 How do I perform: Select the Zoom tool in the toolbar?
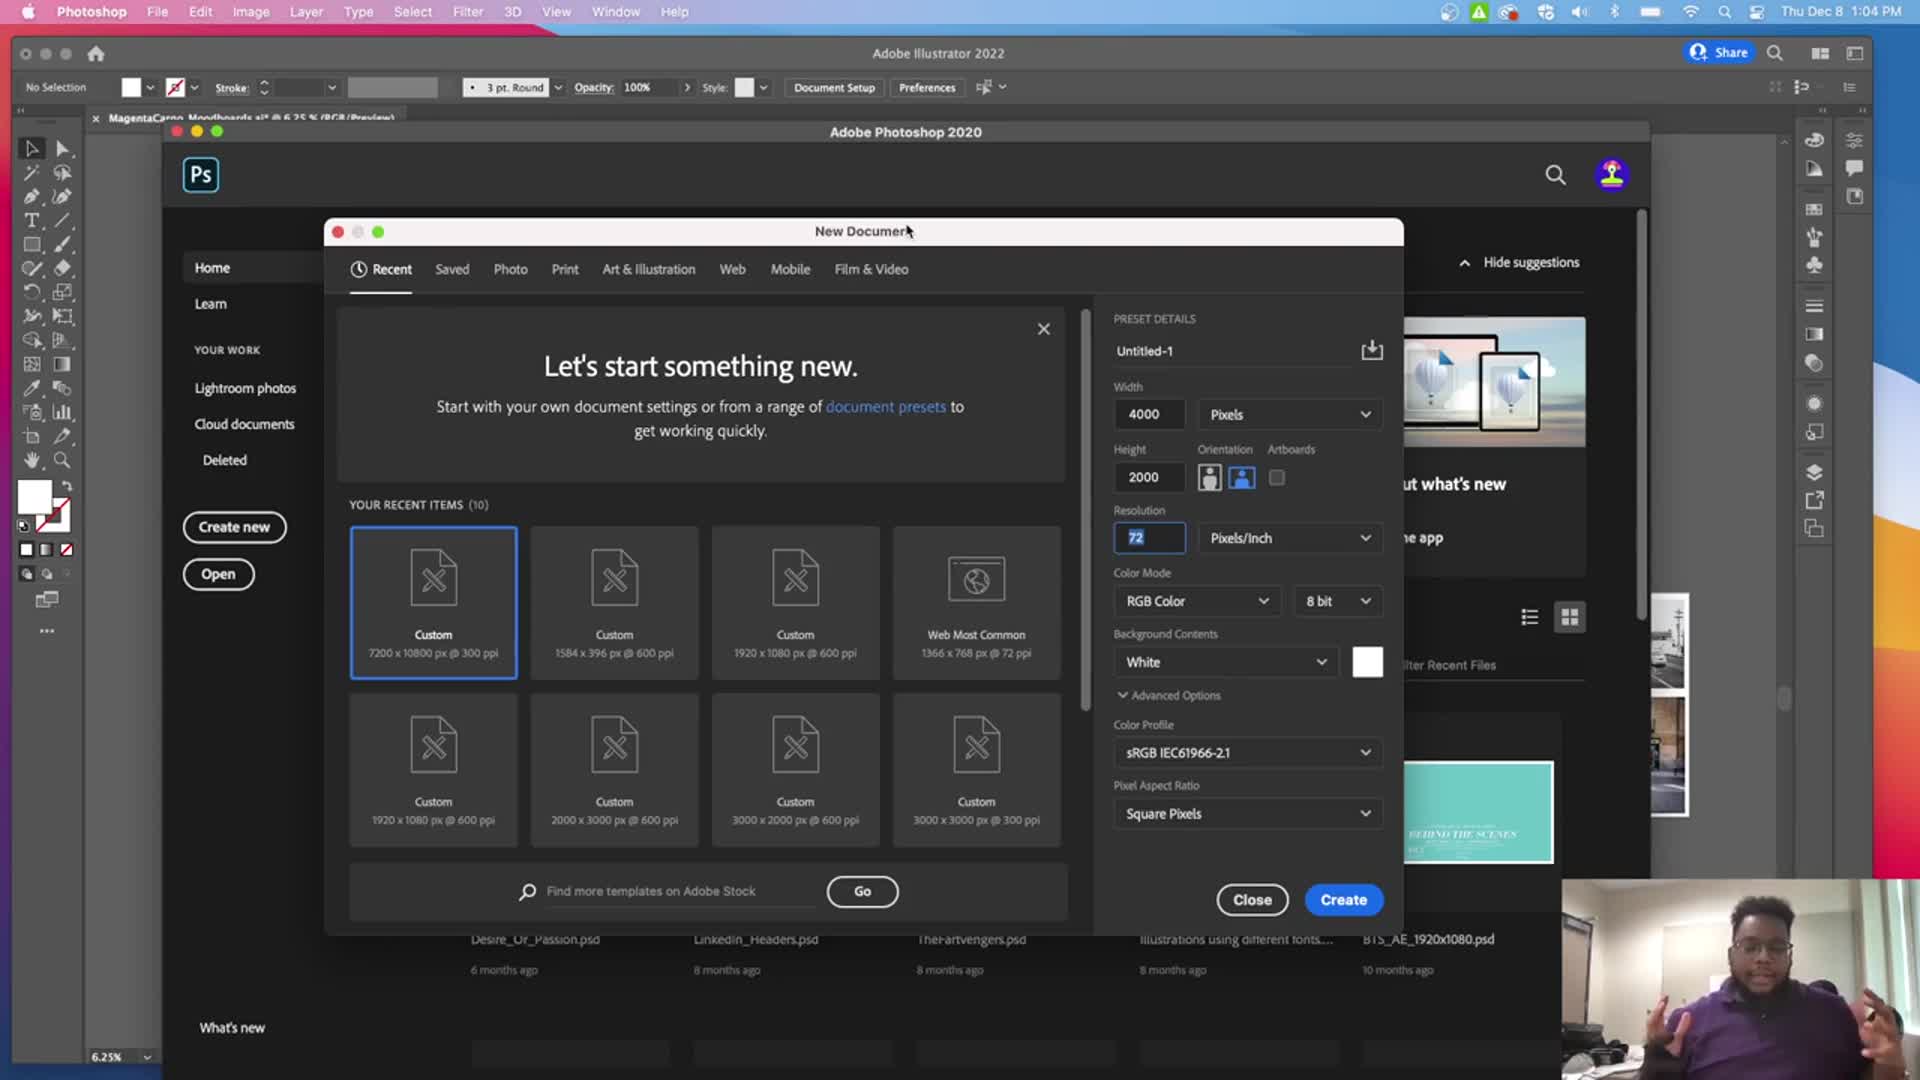coord(62,461)
